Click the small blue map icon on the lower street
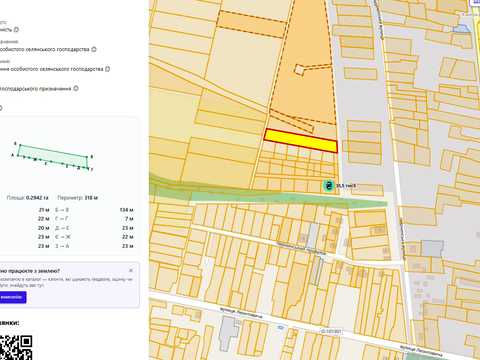Image resolution: width=480 pixels, height=360 pixels. (281, 328)
